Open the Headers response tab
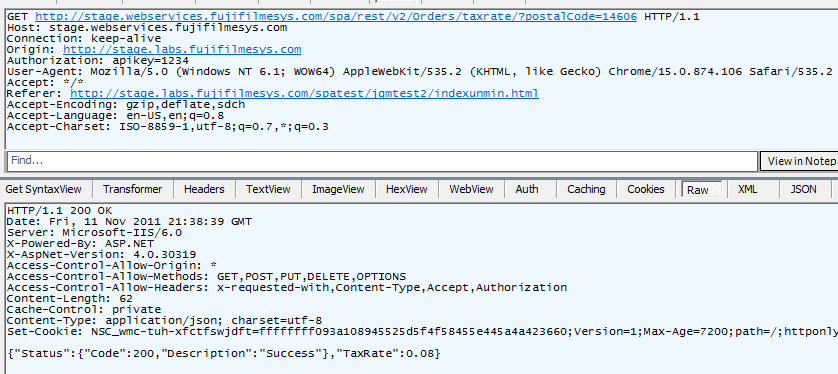 coord(204,189)
